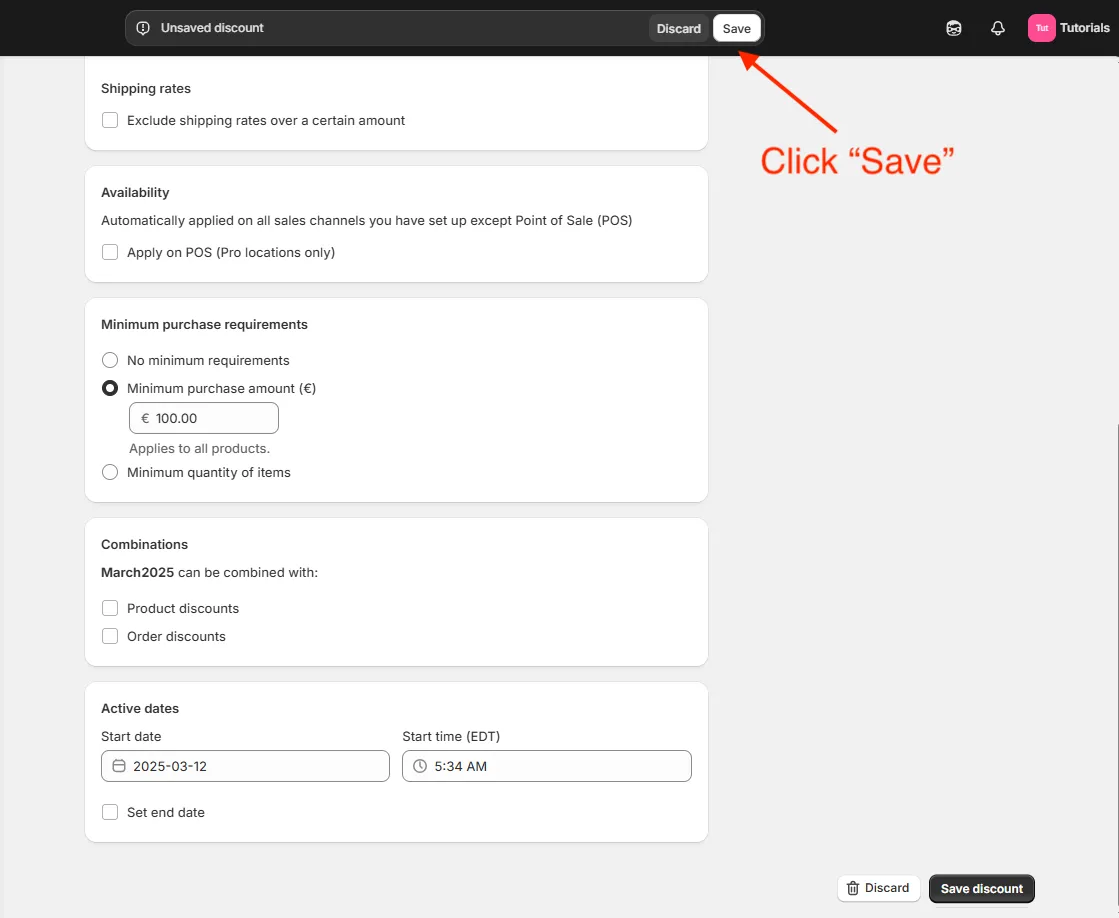Check Apply on POS (Pro locations only)
The width and height of the screenshot is (1119, 918).
[110, 251]
